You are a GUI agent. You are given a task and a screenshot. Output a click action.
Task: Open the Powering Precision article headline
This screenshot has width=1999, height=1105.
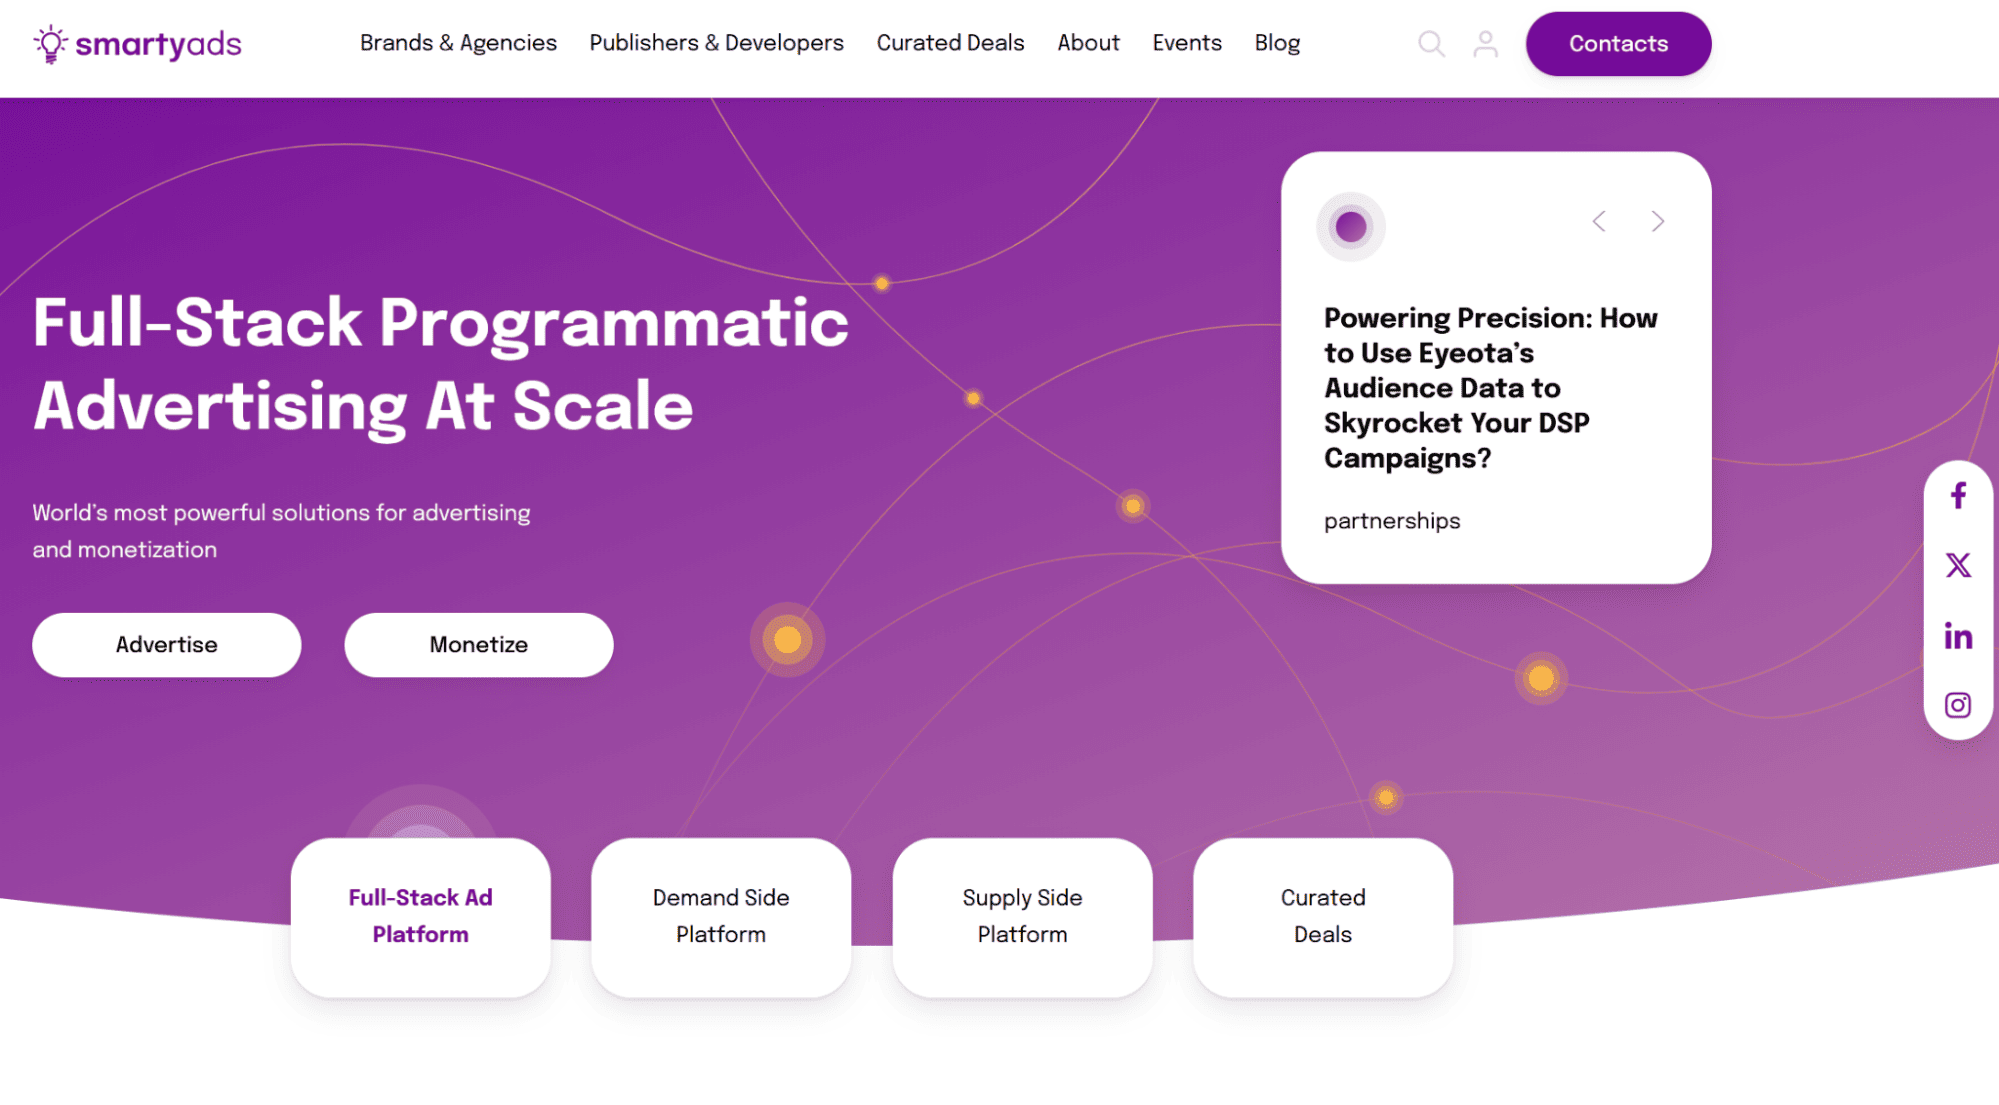1490,388
